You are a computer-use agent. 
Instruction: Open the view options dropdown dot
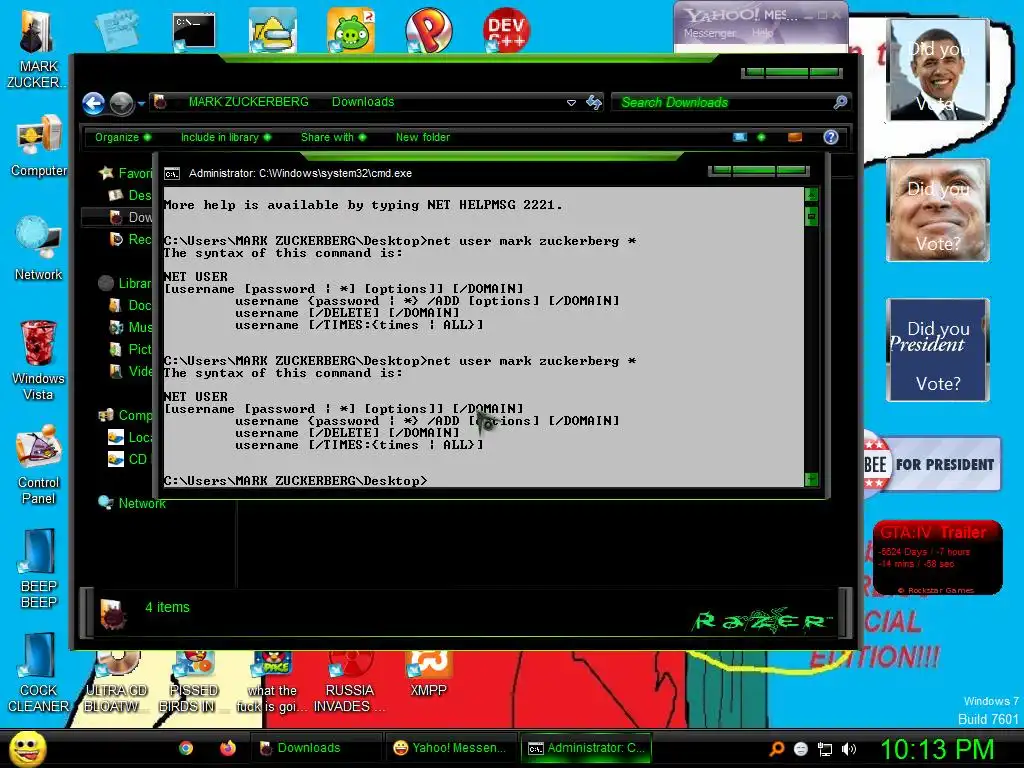click(761, 137)
